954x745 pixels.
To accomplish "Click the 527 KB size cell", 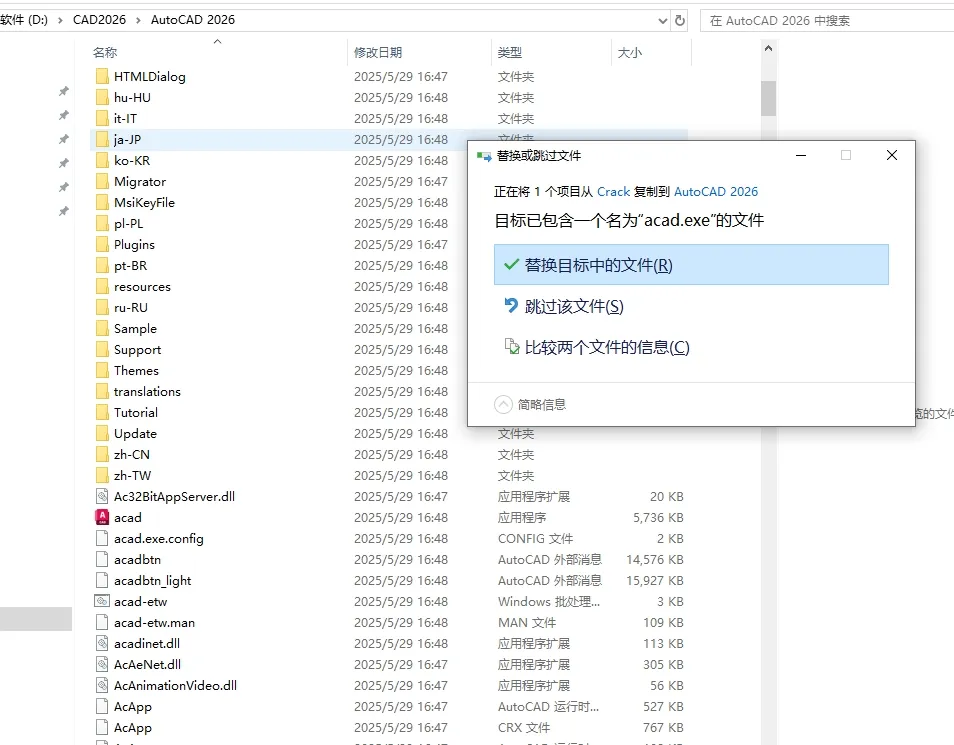I will tap(663, 707).
